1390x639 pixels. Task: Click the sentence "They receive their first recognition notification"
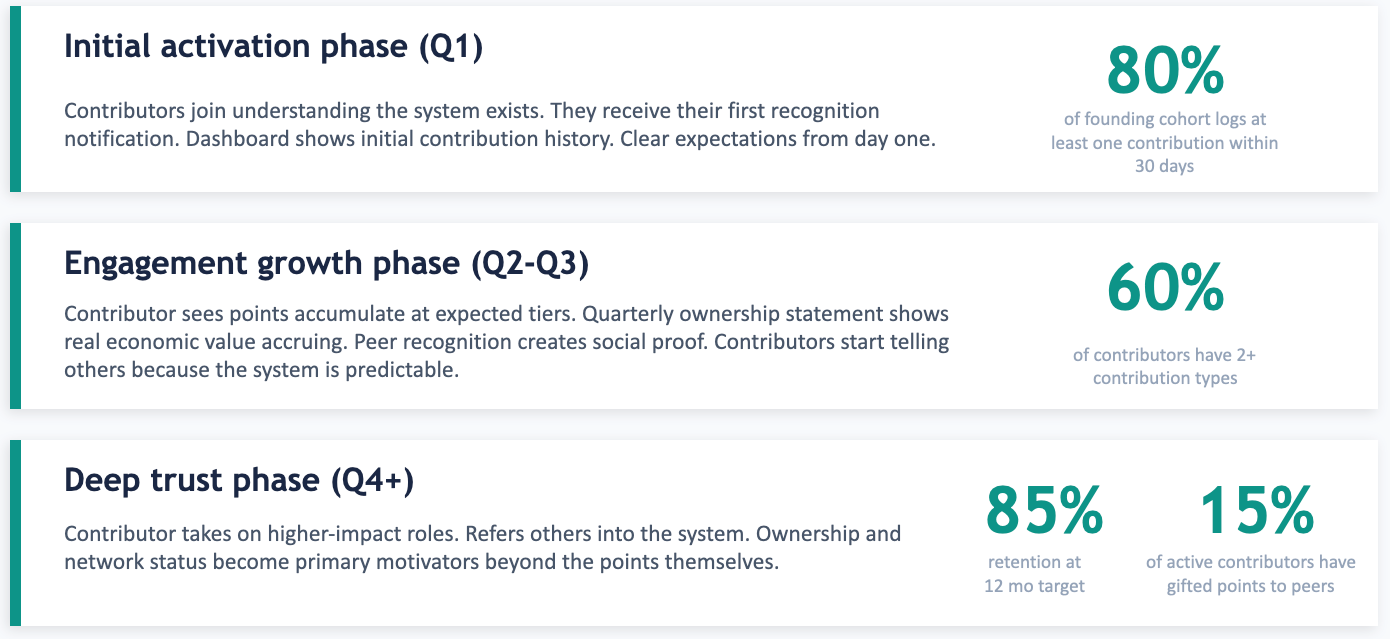point(715,110)
